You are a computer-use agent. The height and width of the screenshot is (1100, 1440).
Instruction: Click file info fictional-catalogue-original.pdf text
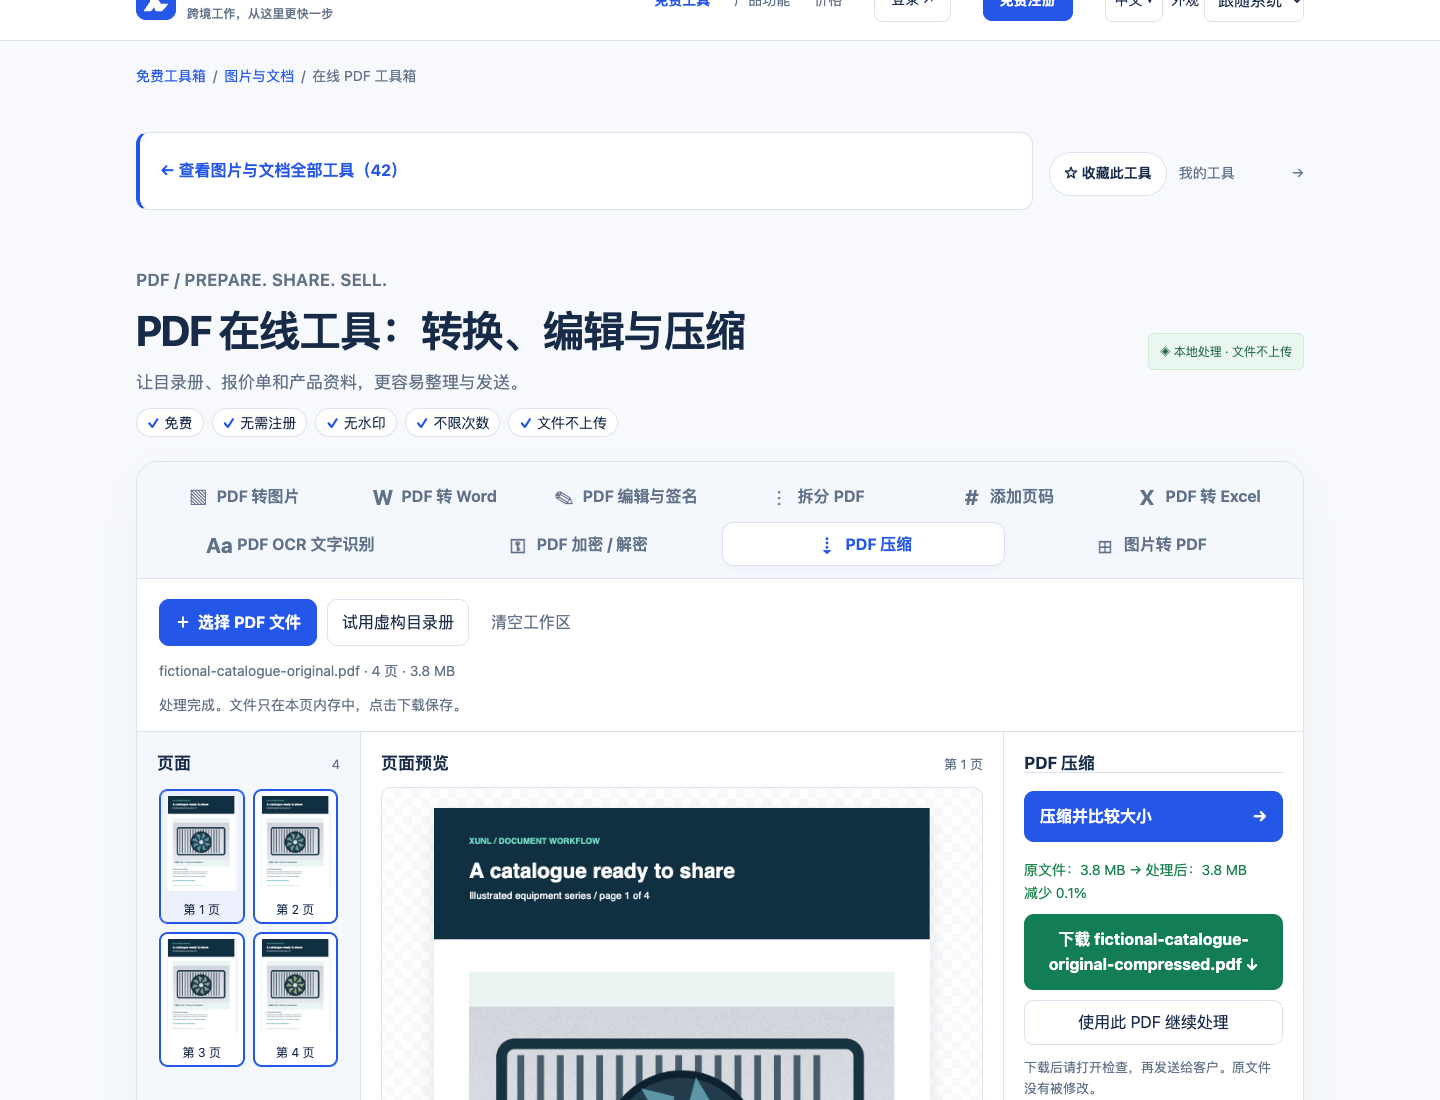coord(307,671)
